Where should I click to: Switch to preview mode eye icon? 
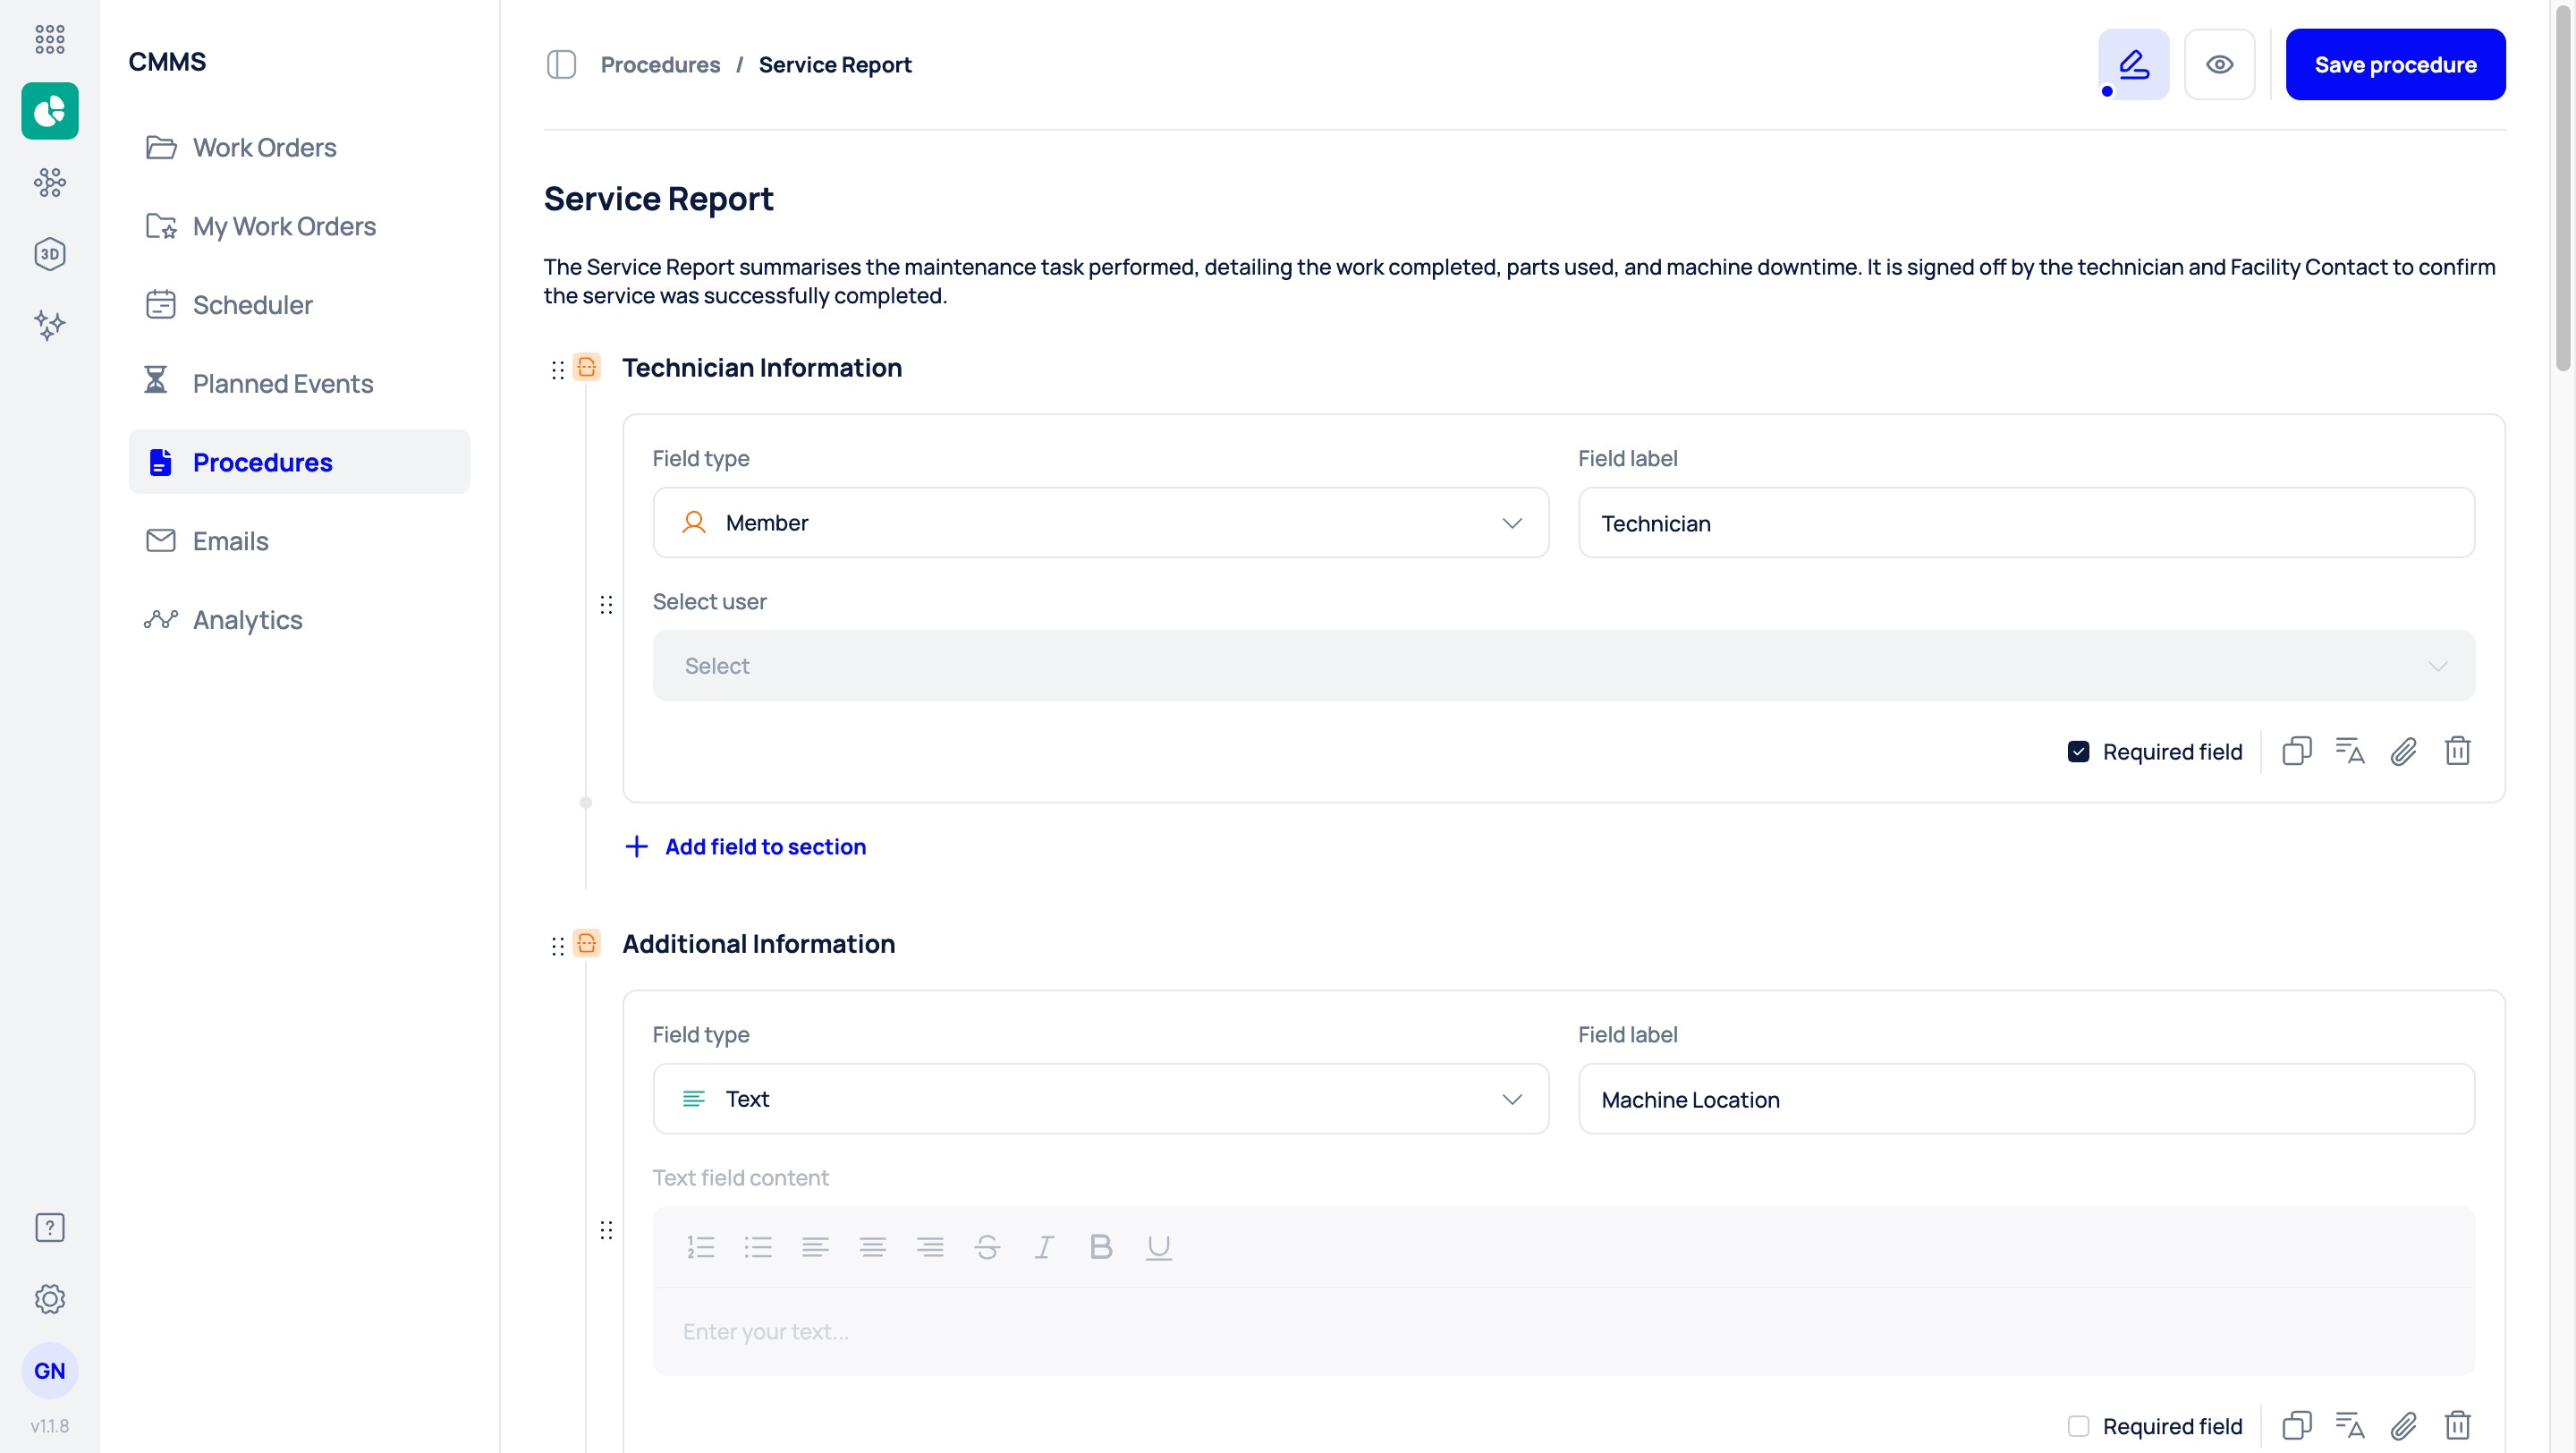[x=2219, y=65]
